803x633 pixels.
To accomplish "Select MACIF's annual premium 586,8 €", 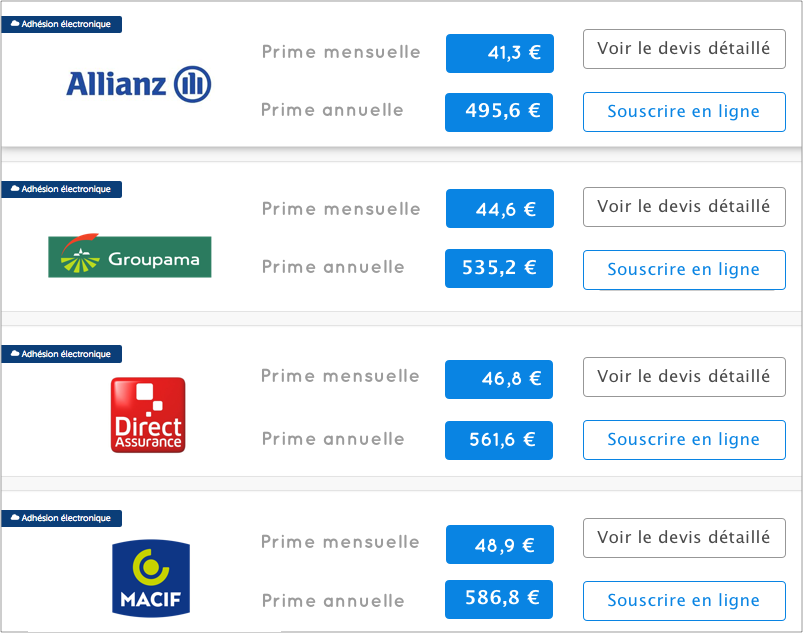I will coord(498,599).
